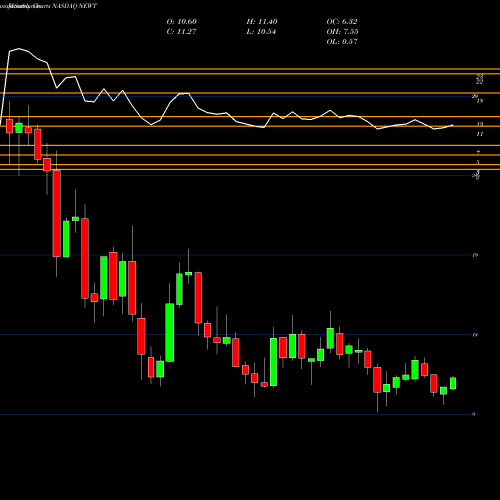
Task: Select the close value C: 11.27
Action: coord(181,31)
